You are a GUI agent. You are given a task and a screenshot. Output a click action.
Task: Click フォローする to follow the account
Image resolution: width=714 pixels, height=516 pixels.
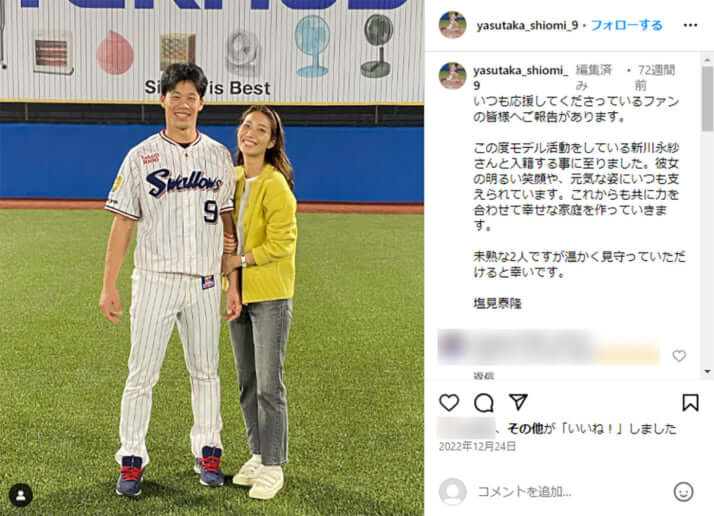click(x=626, y=26)
